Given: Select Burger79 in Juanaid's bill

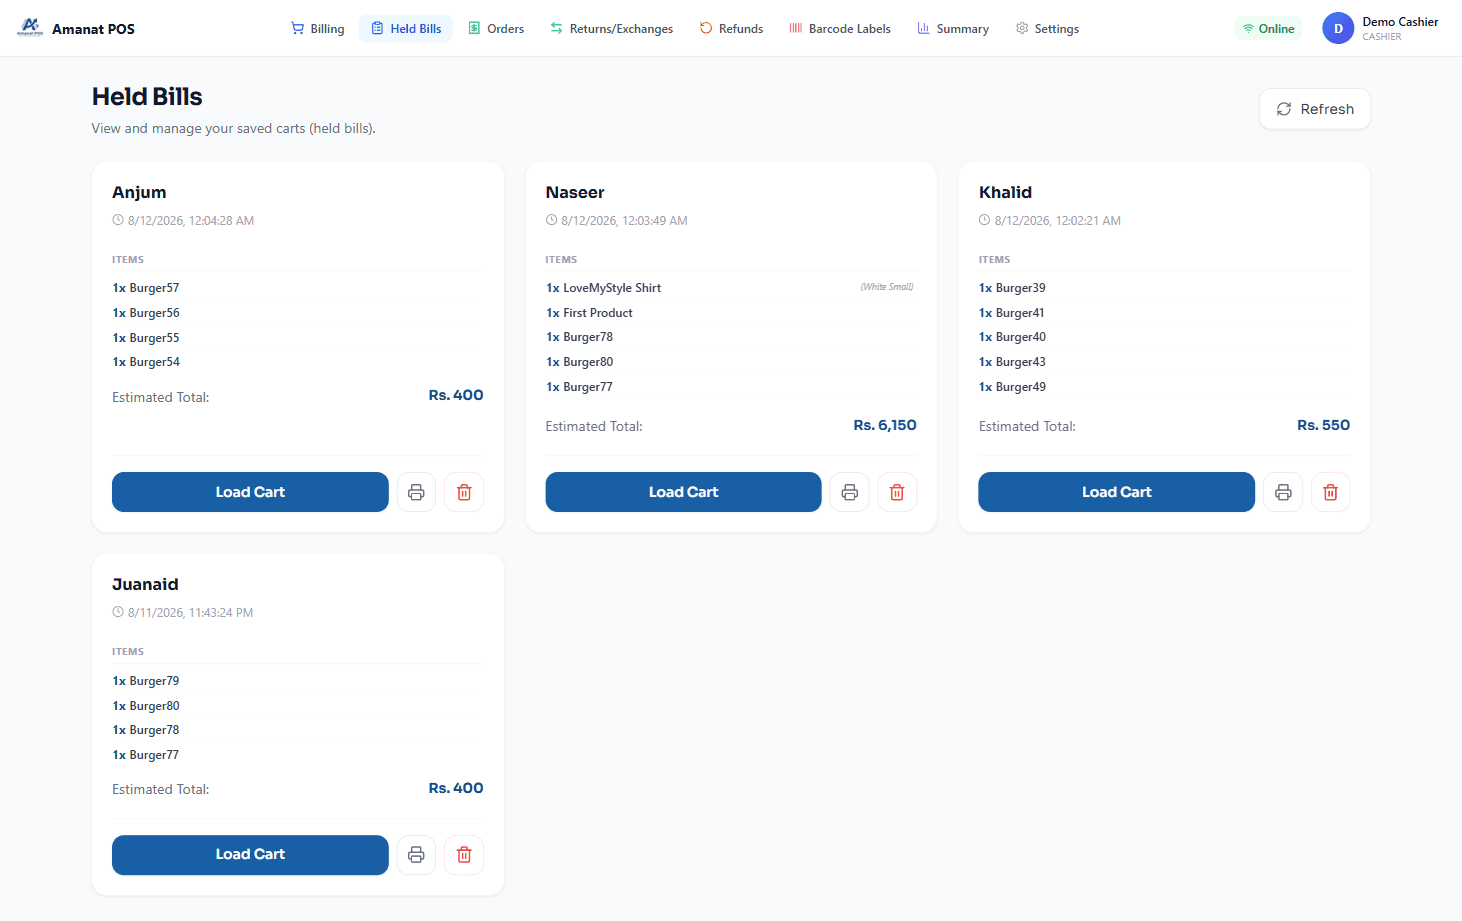Looking at the screenshot, I should pyautogui.click(x=146, y=681).
